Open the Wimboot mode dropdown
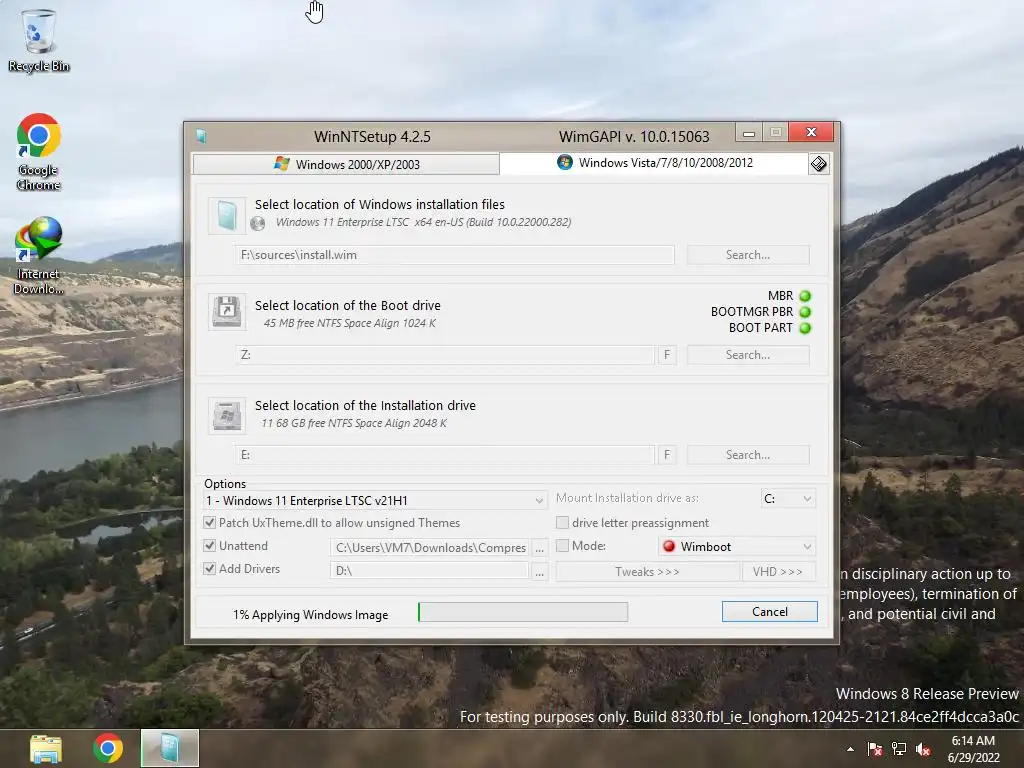1024x768 pixels. click(737, 546)
